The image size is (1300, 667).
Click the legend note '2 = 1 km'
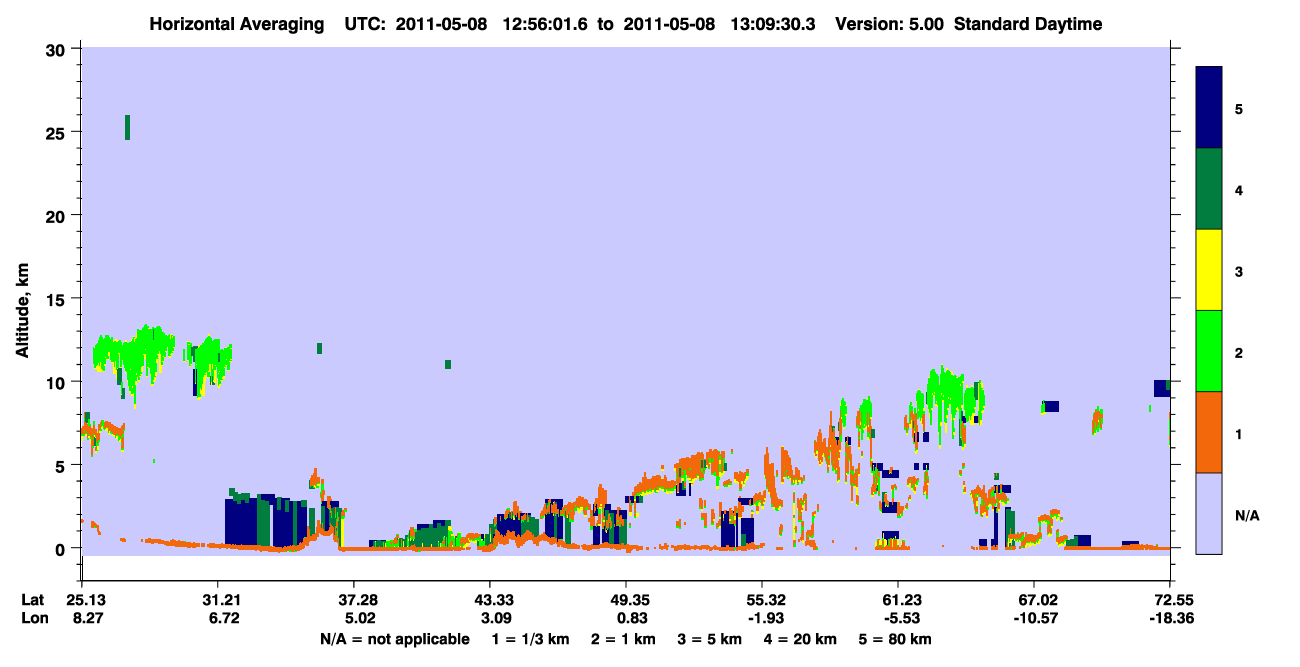coord(621,639)
